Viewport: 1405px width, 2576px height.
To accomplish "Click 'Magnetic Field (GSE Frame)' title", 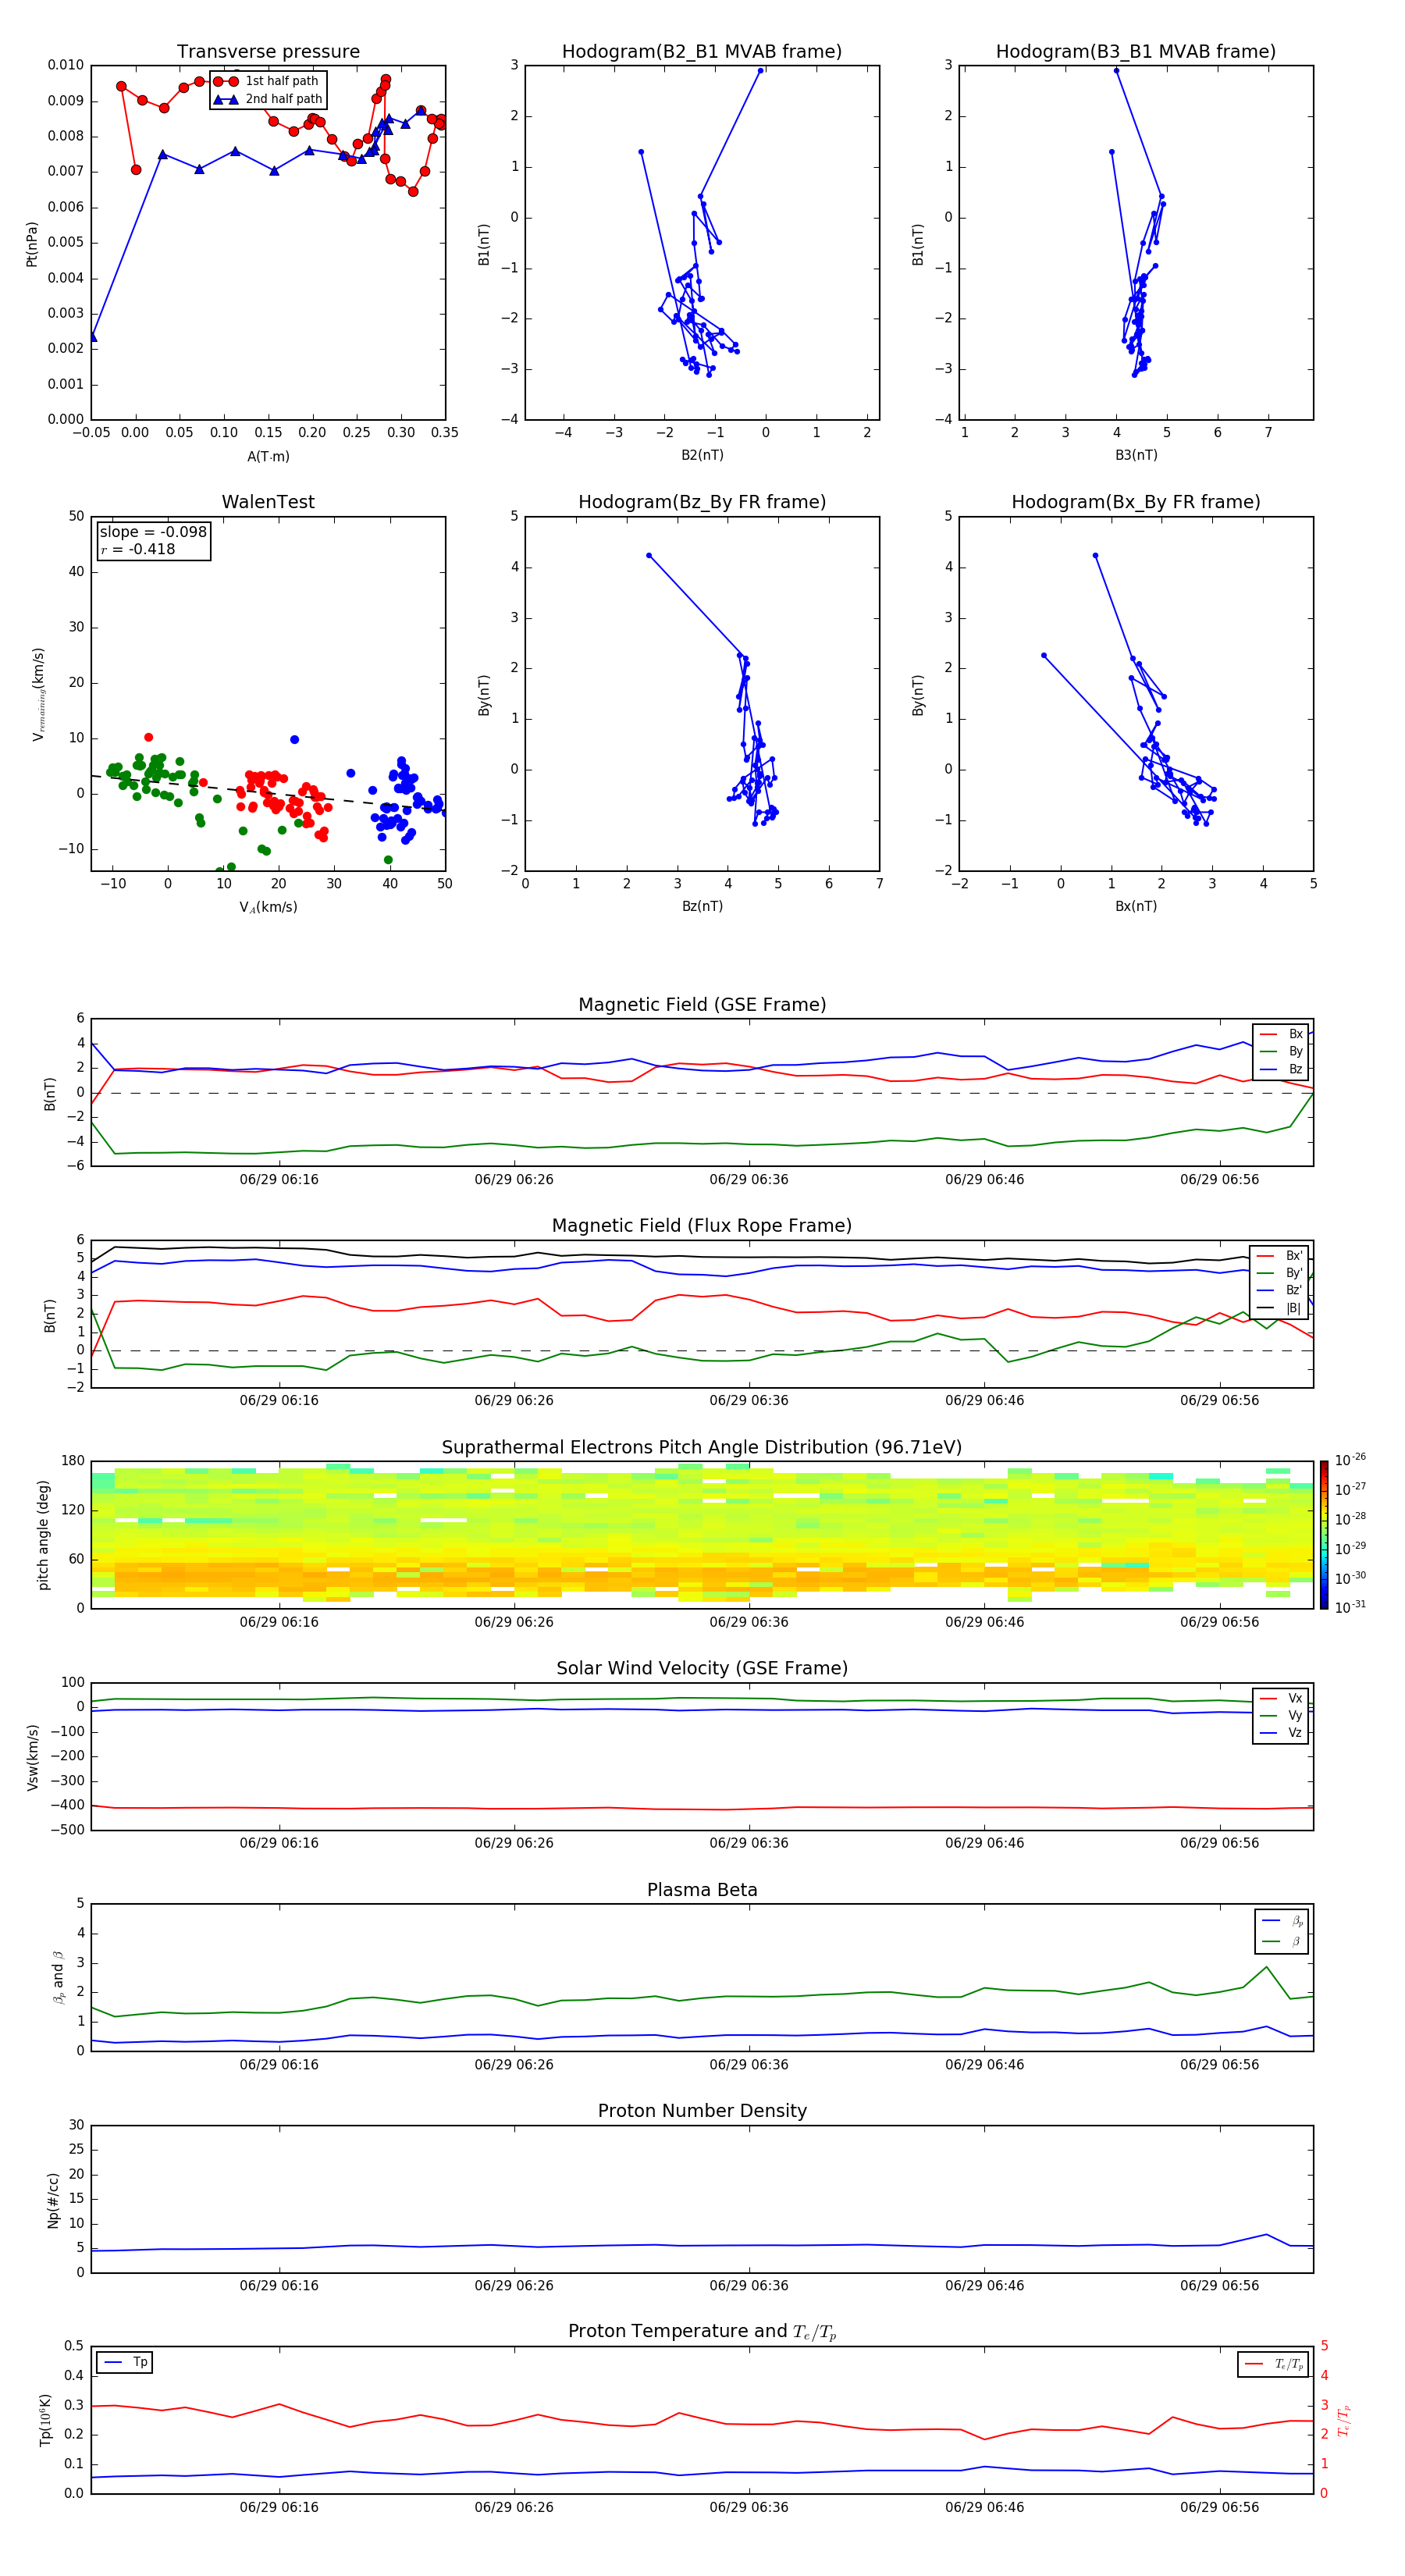I will pyautogui.click(x=702, y=1005).
